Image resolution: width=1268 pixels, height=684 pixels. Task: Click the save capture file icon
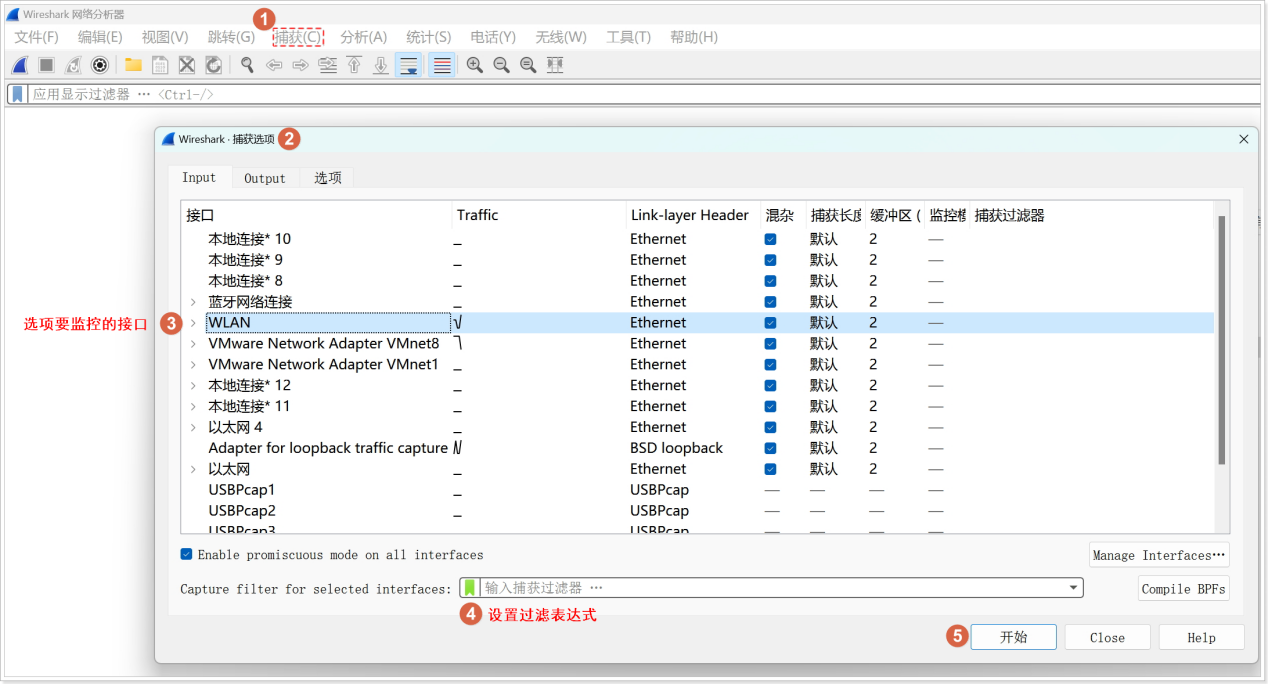[x=159, y=65]
